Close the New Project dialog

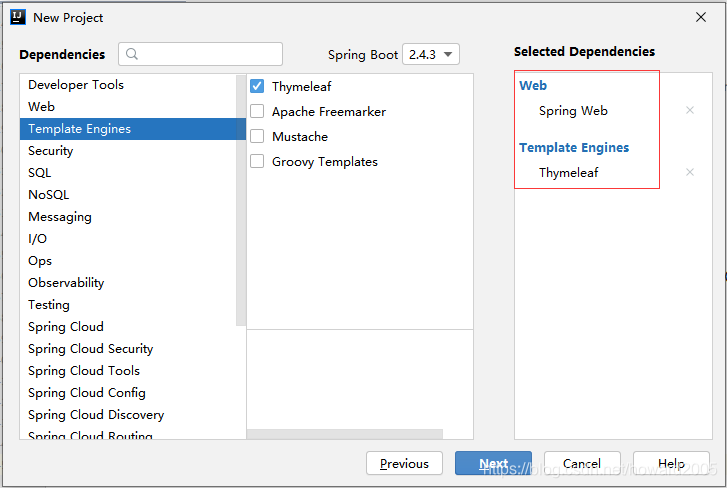tap(701, 17)
